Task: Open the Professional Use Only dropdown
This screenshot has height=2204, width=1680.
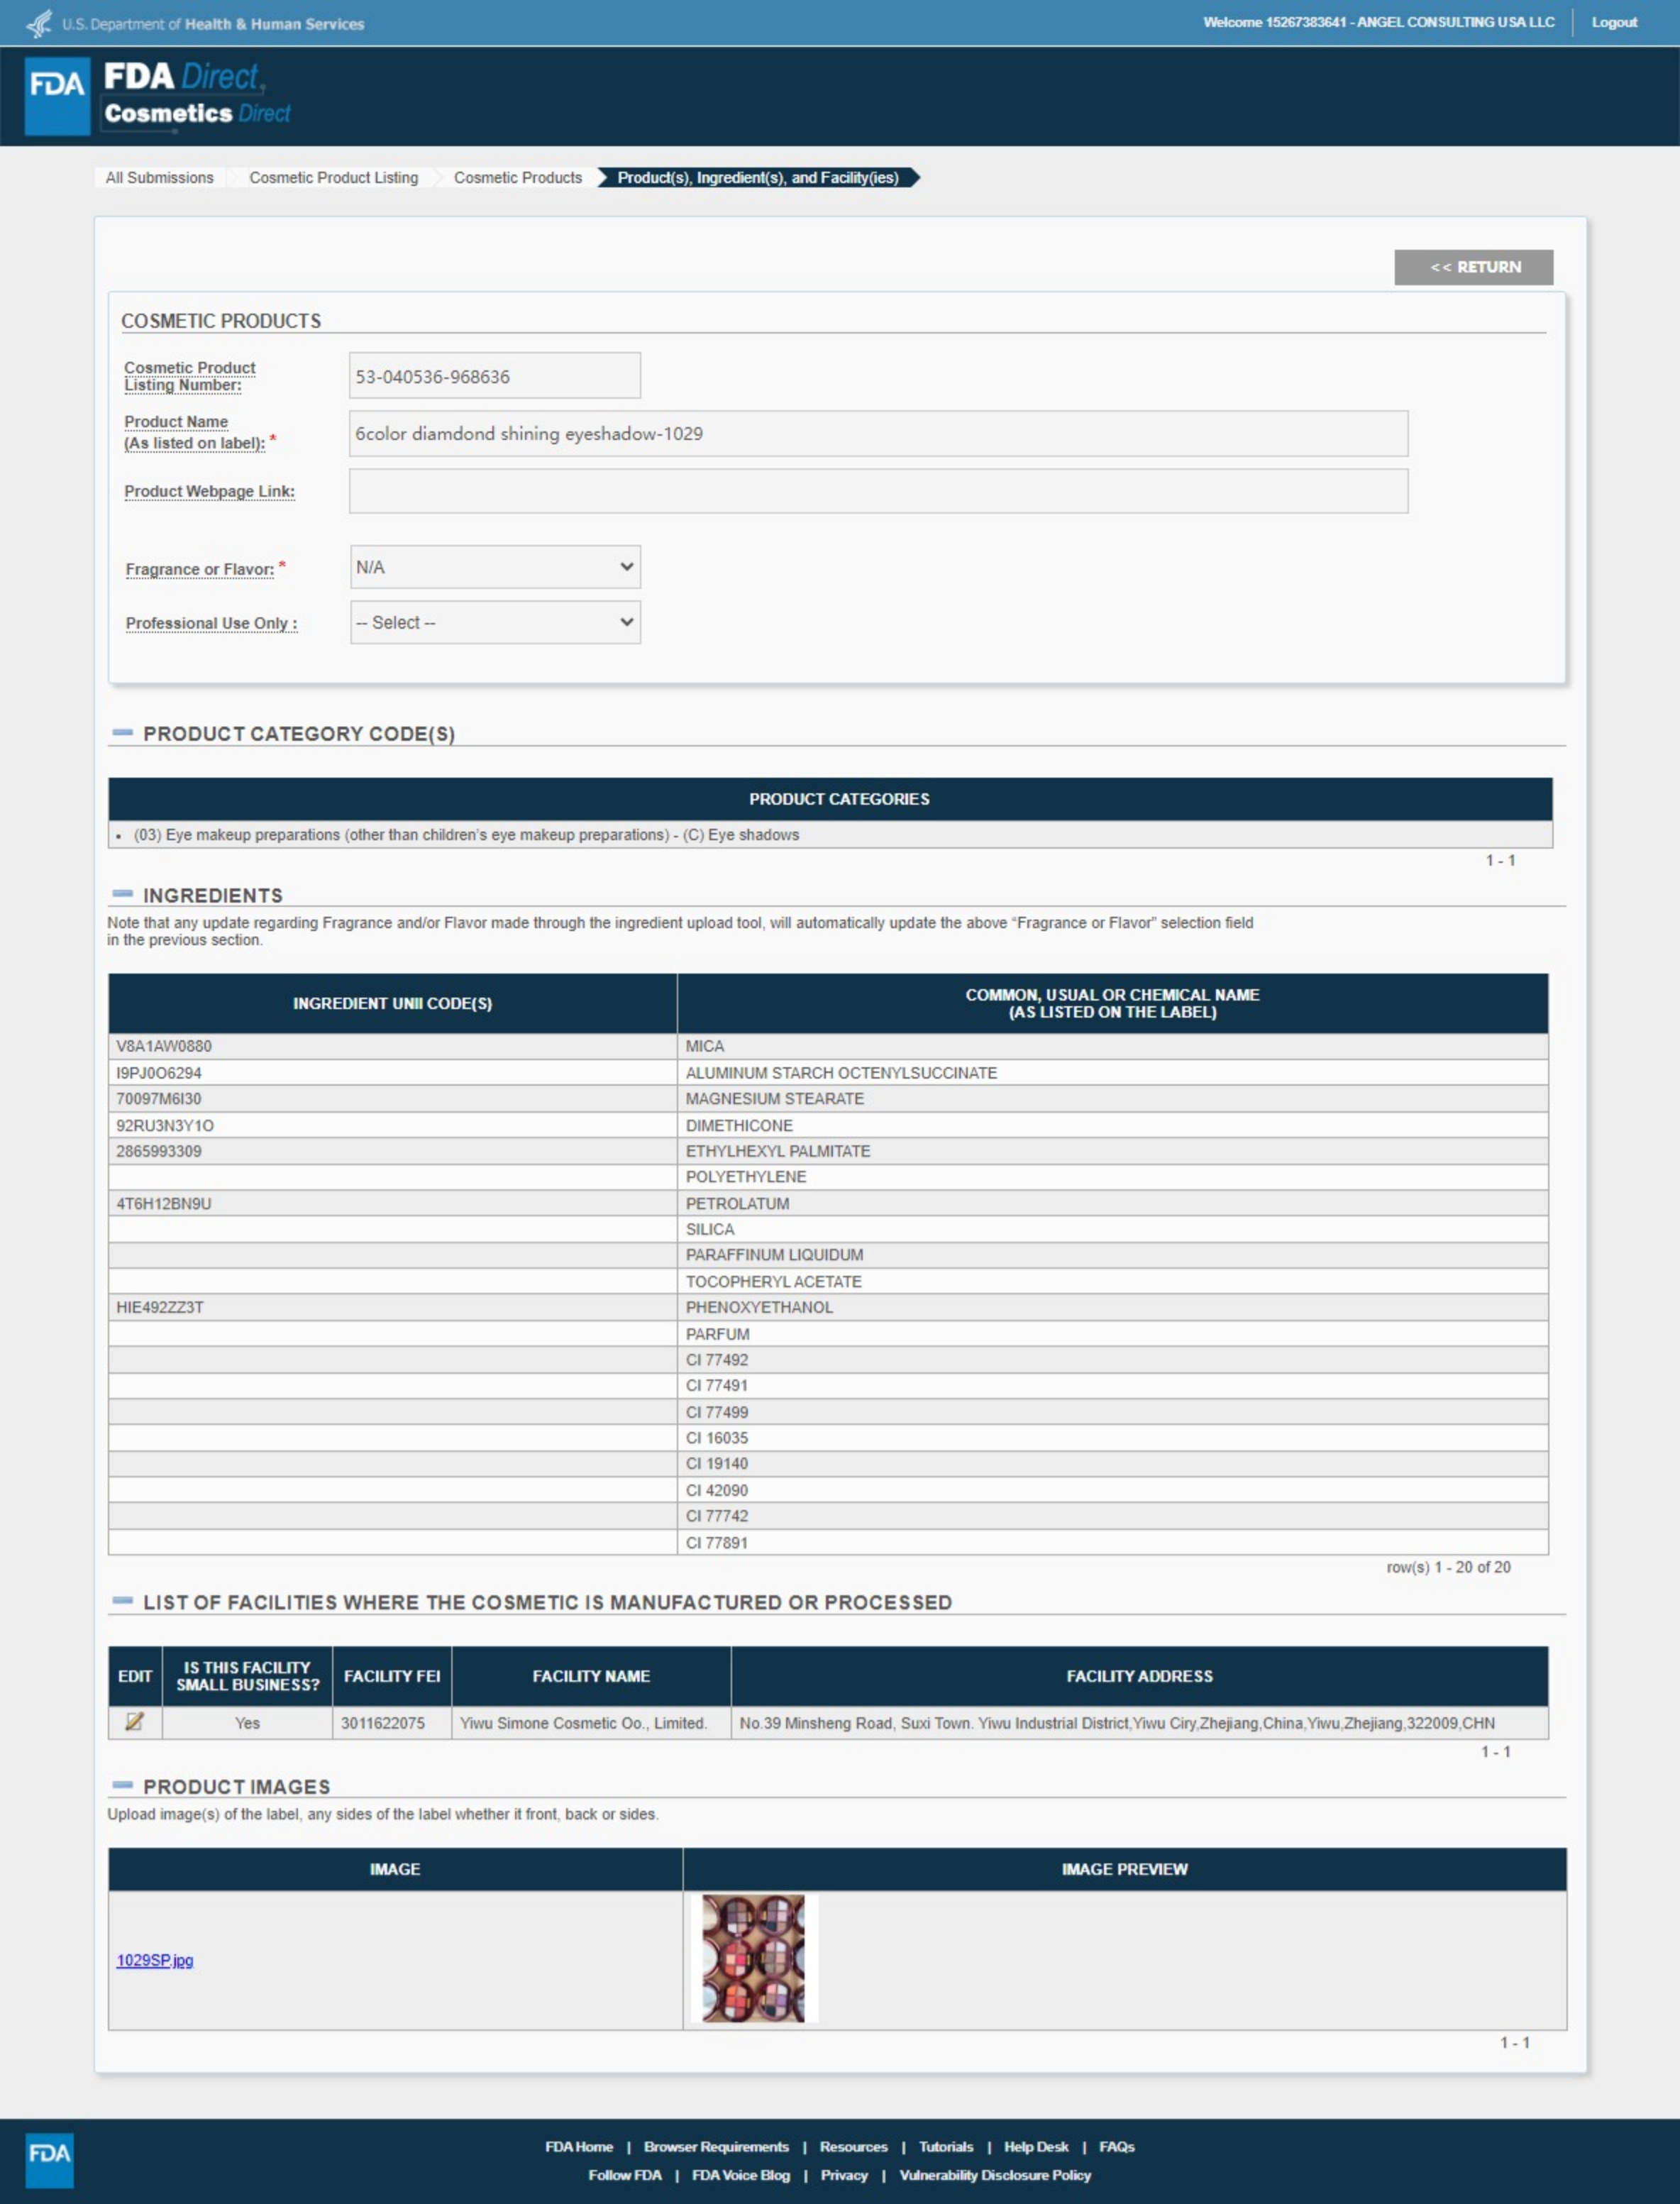Action: click(495, 622)
